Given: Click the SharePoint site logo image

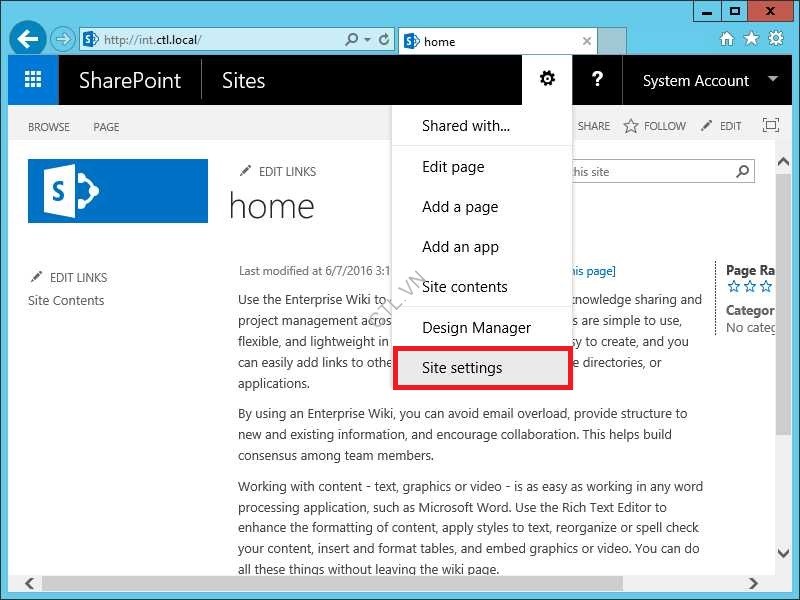Looking at the screenshot, I should (x=118, y=190).
